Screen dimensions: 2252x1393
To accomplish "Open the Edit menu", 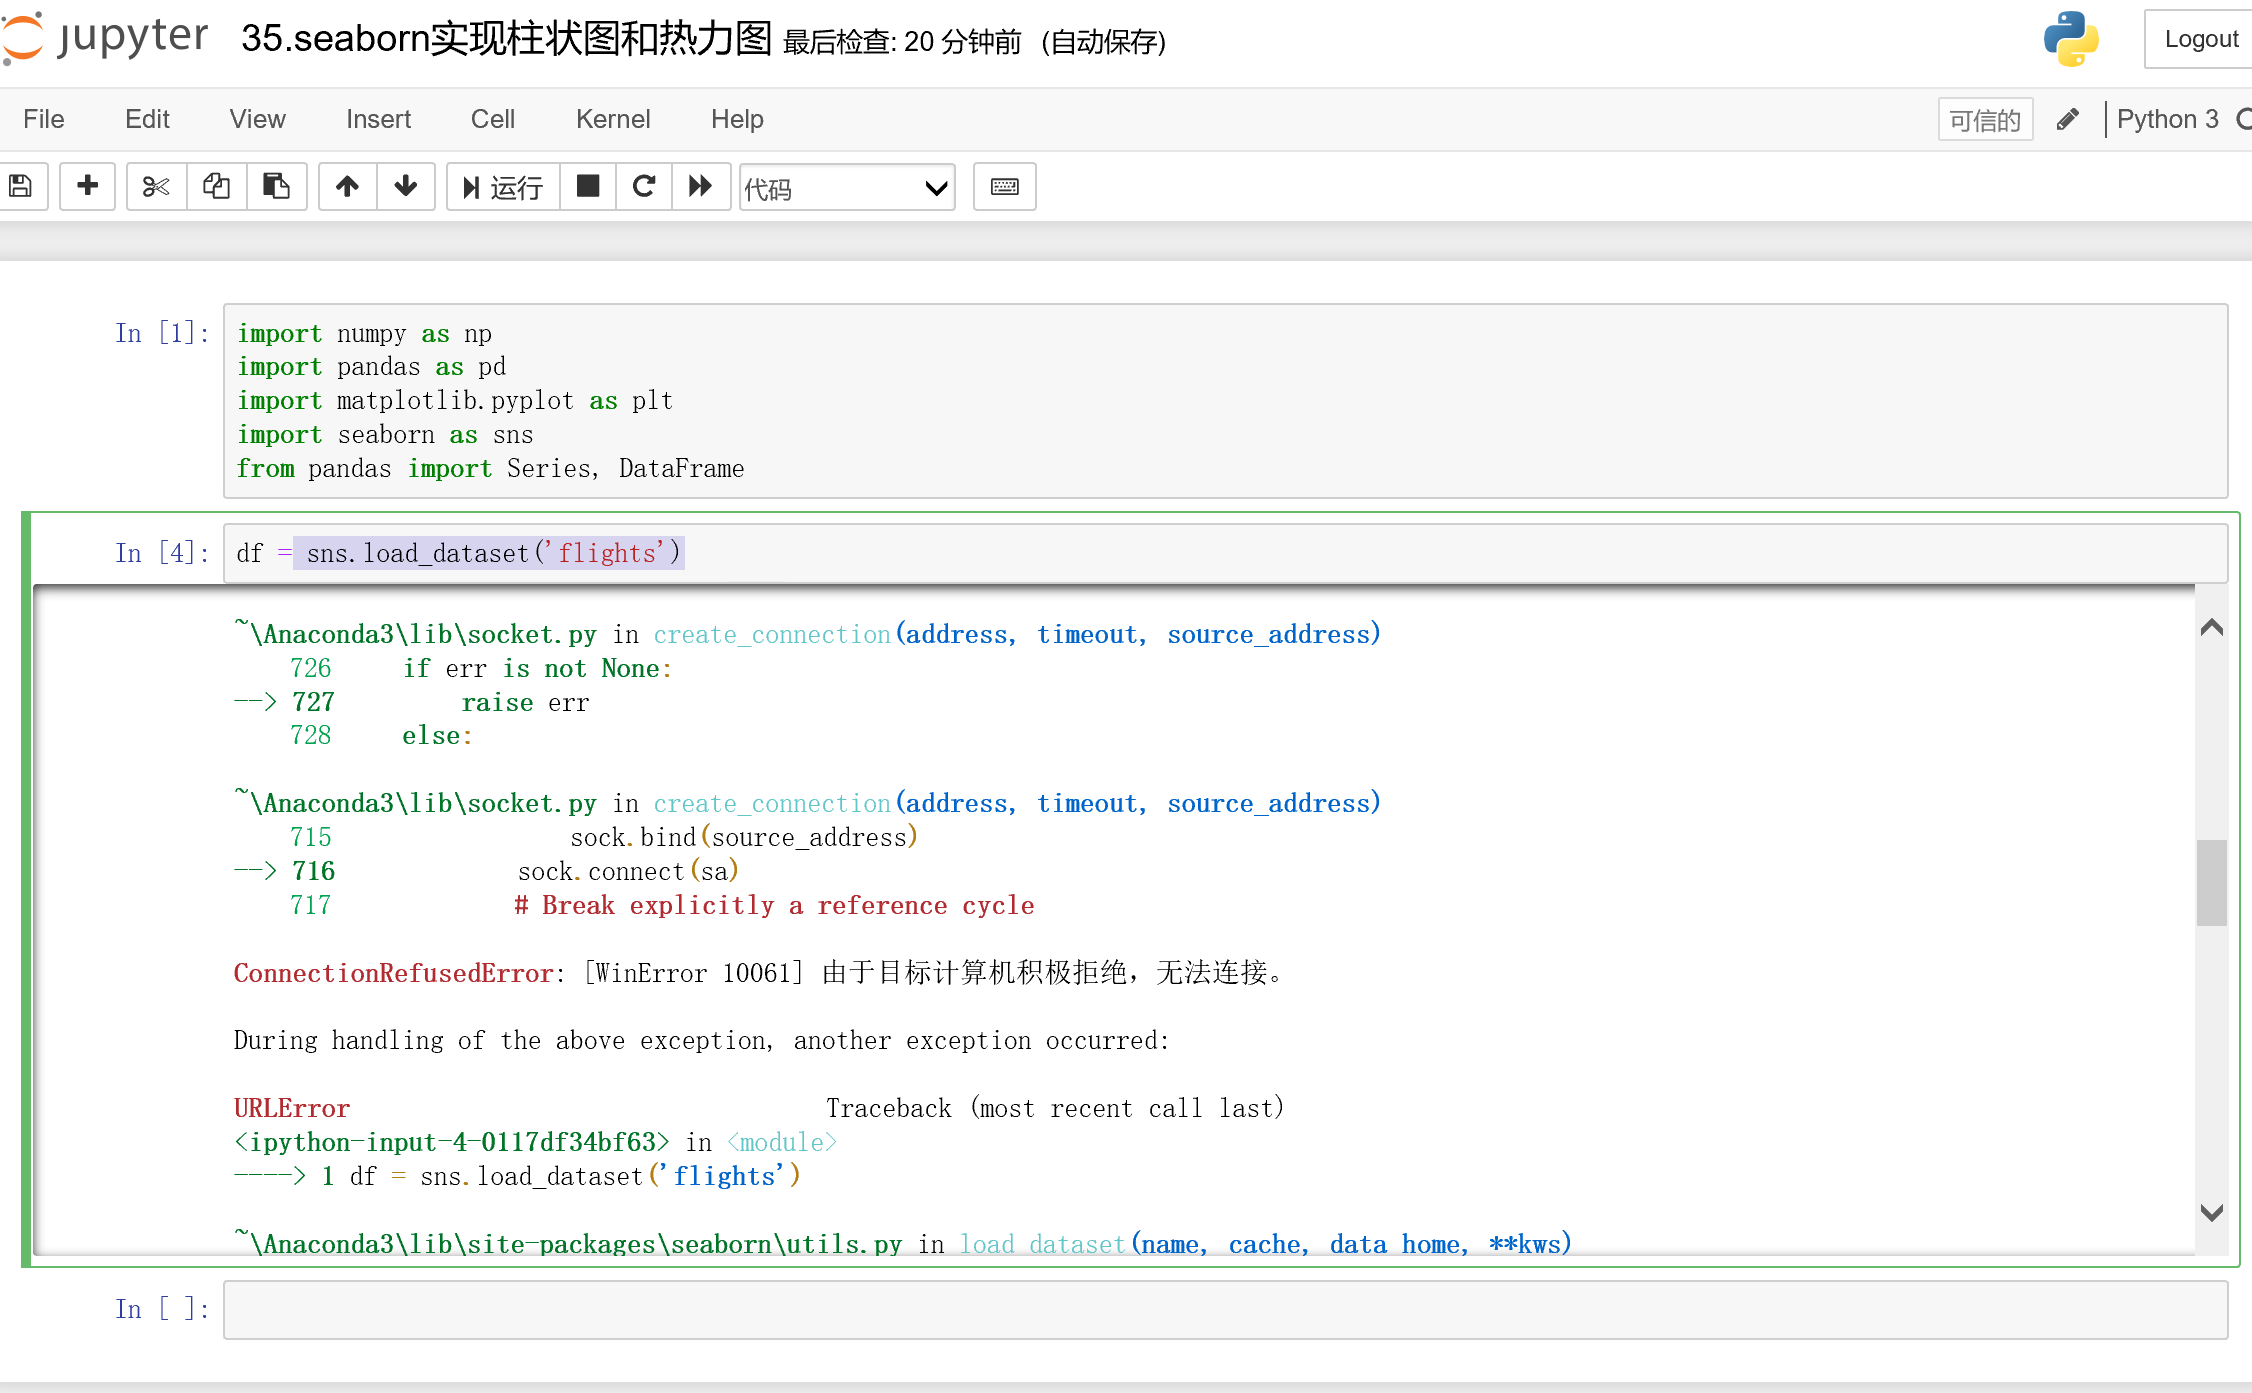I will coord(147,119).
